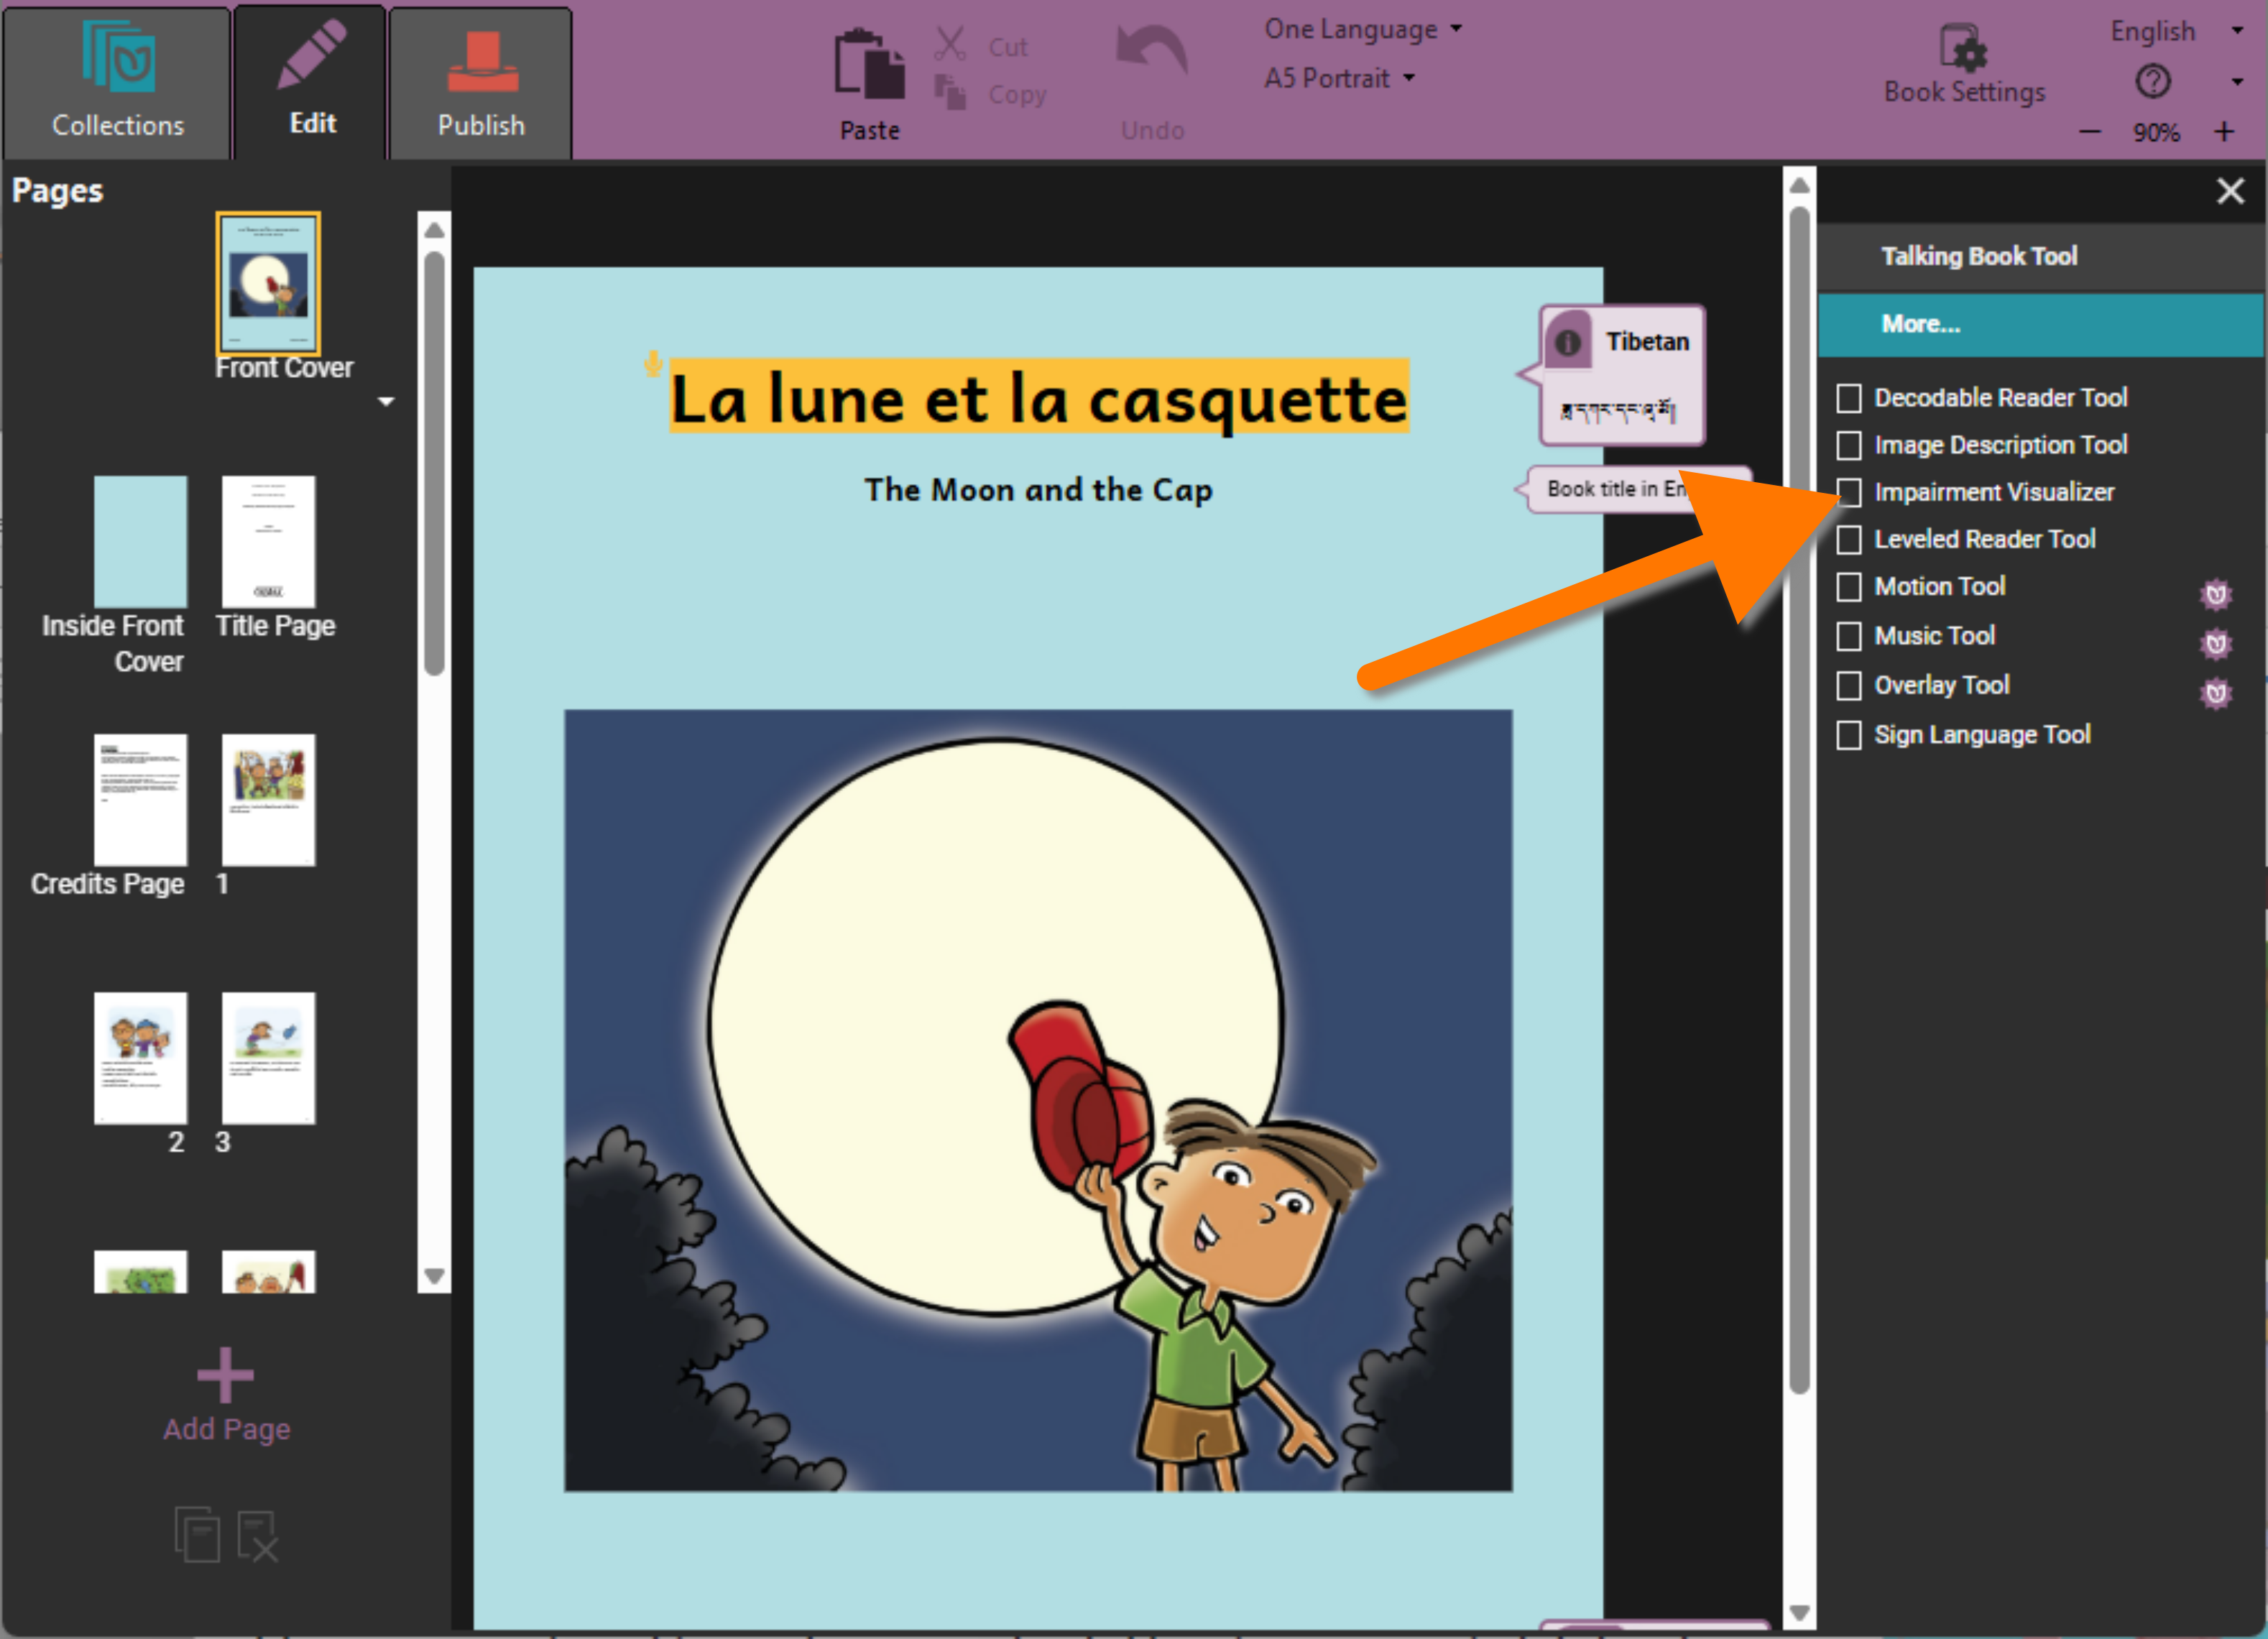Enable the Decodable Reader Tool checkbox
The image size is (2268, 1639).
tap(1848, 398)
